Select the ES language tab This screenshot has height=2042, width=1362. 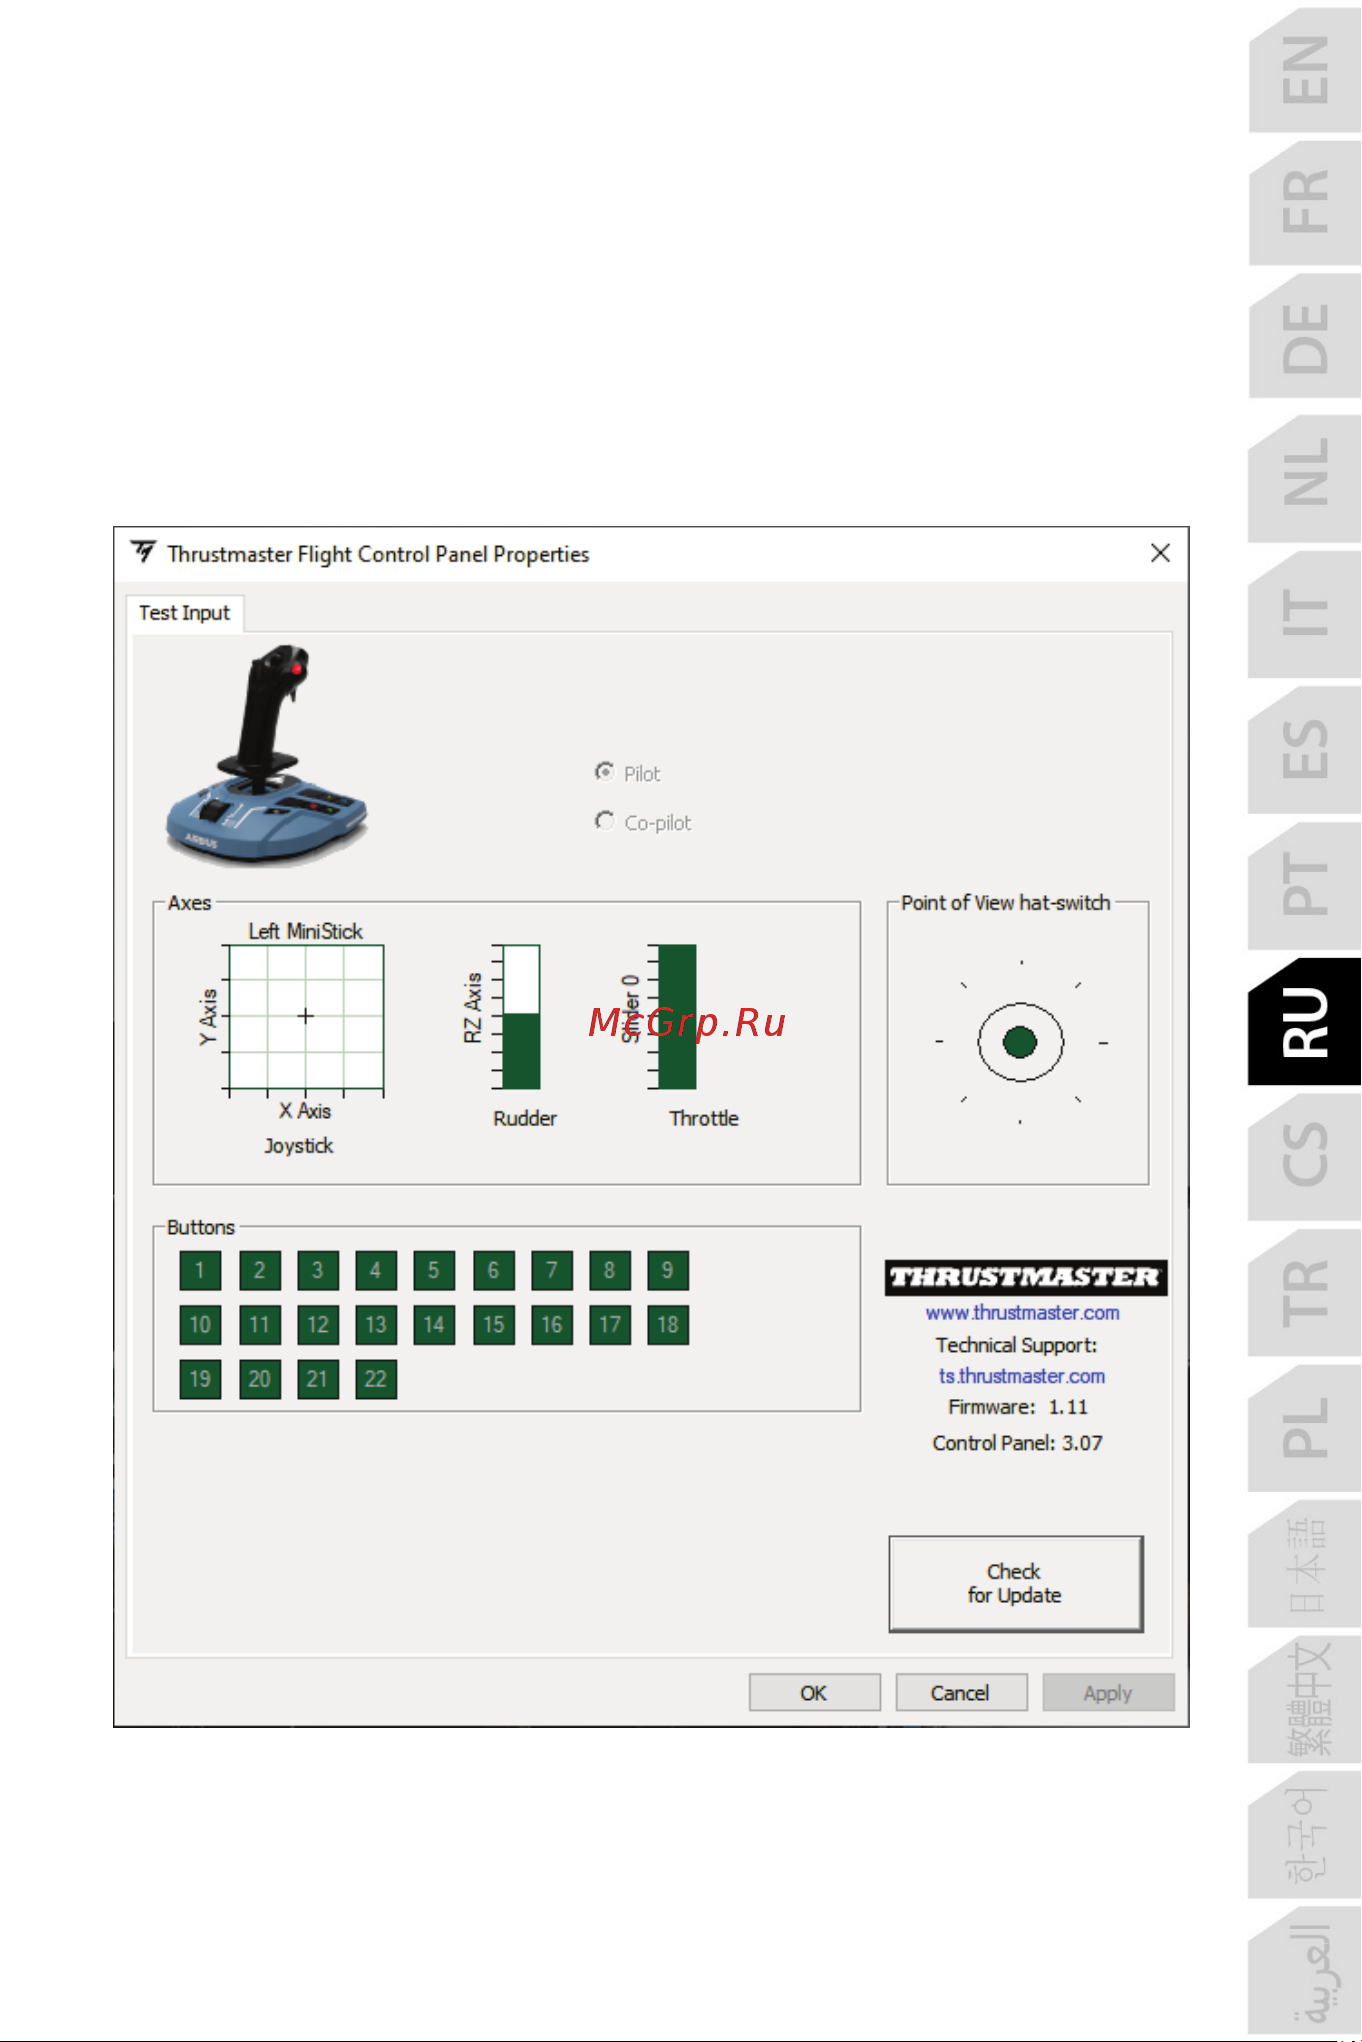[1306, 748]
